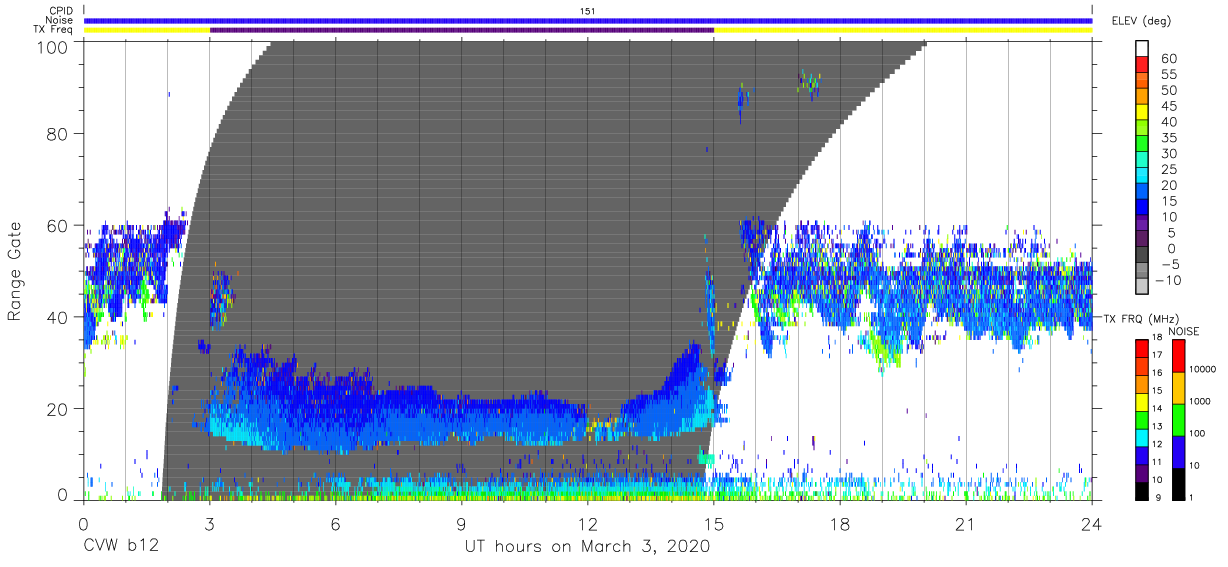Click the yellow swatch of ELEV colorbar
1228x567 pixels.
pyautogui.click(x=1144, y=113)
